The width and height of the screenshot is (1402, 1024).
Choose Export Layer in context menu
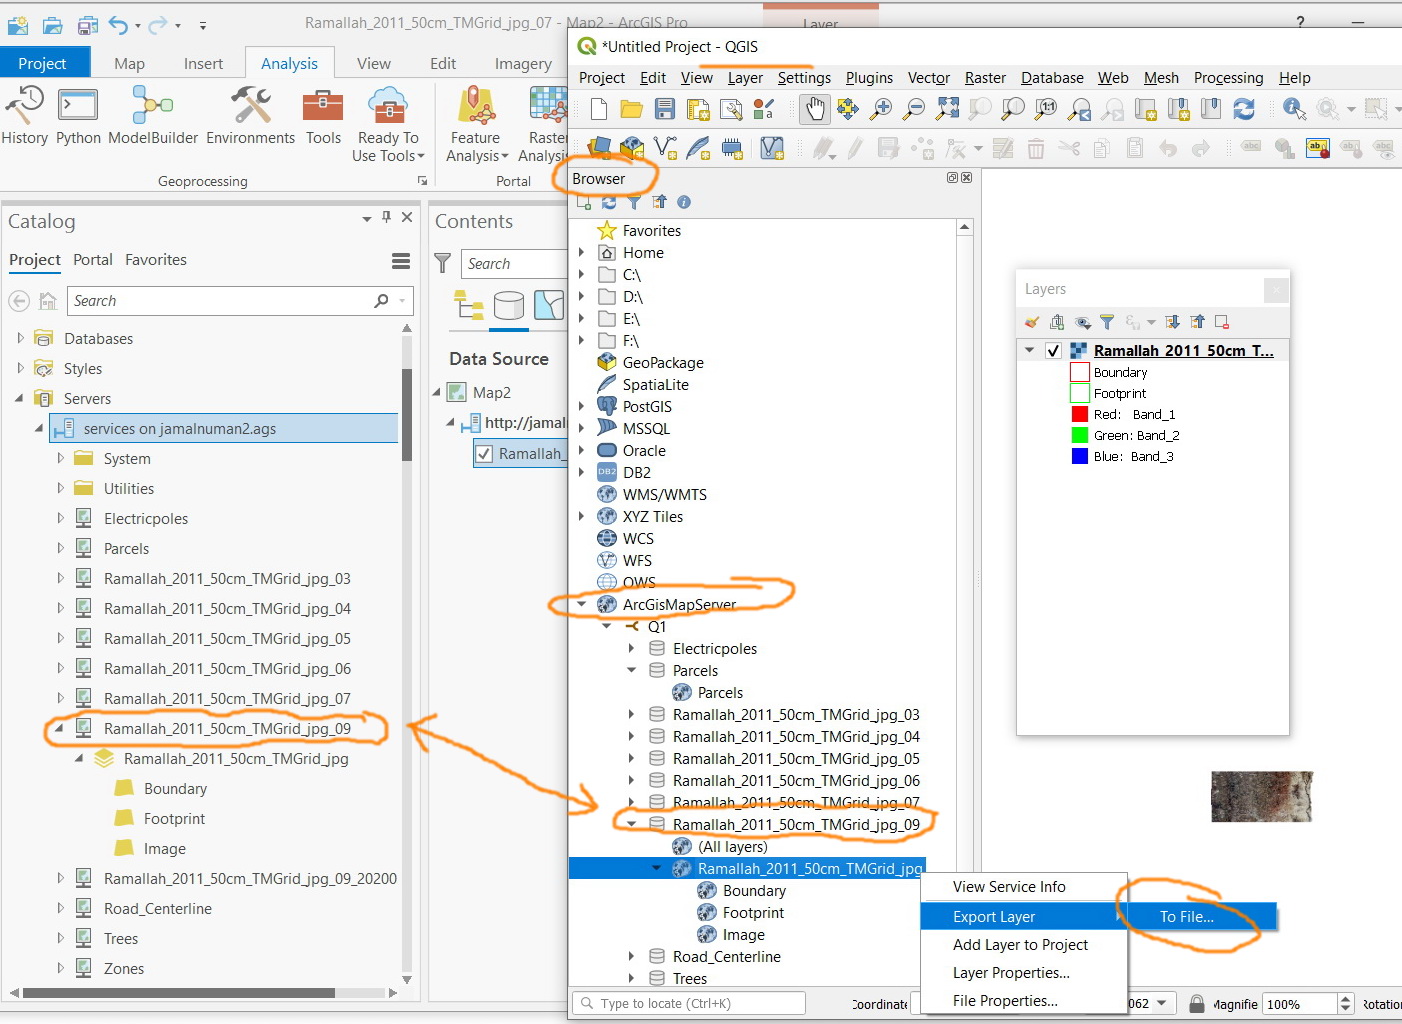click(x=1024, y=917)
